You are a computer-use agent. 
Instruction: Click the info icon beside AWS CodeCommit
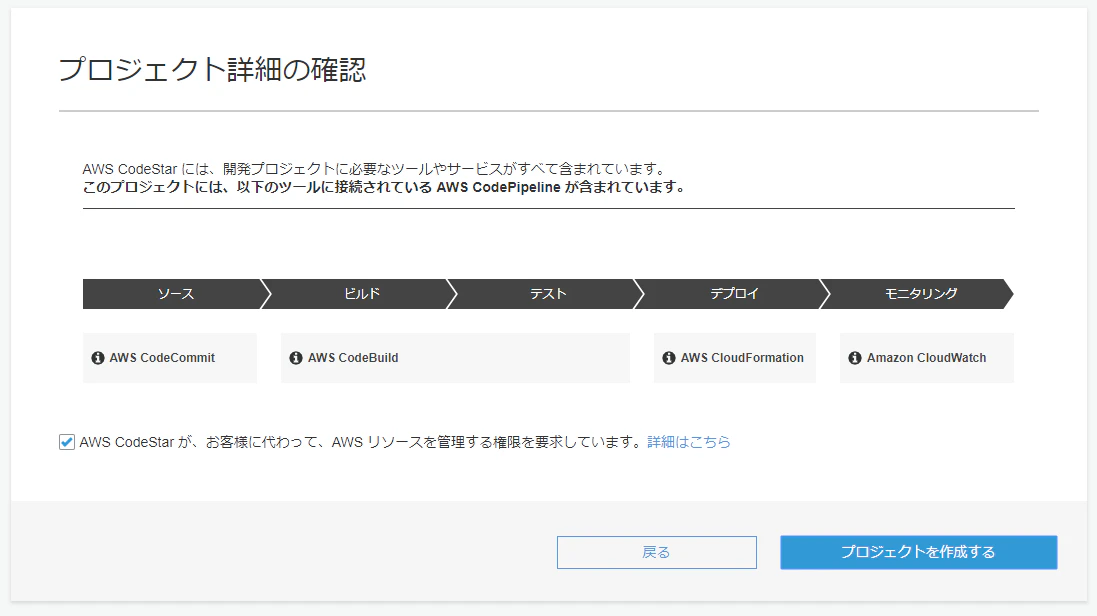pos(98,358)
